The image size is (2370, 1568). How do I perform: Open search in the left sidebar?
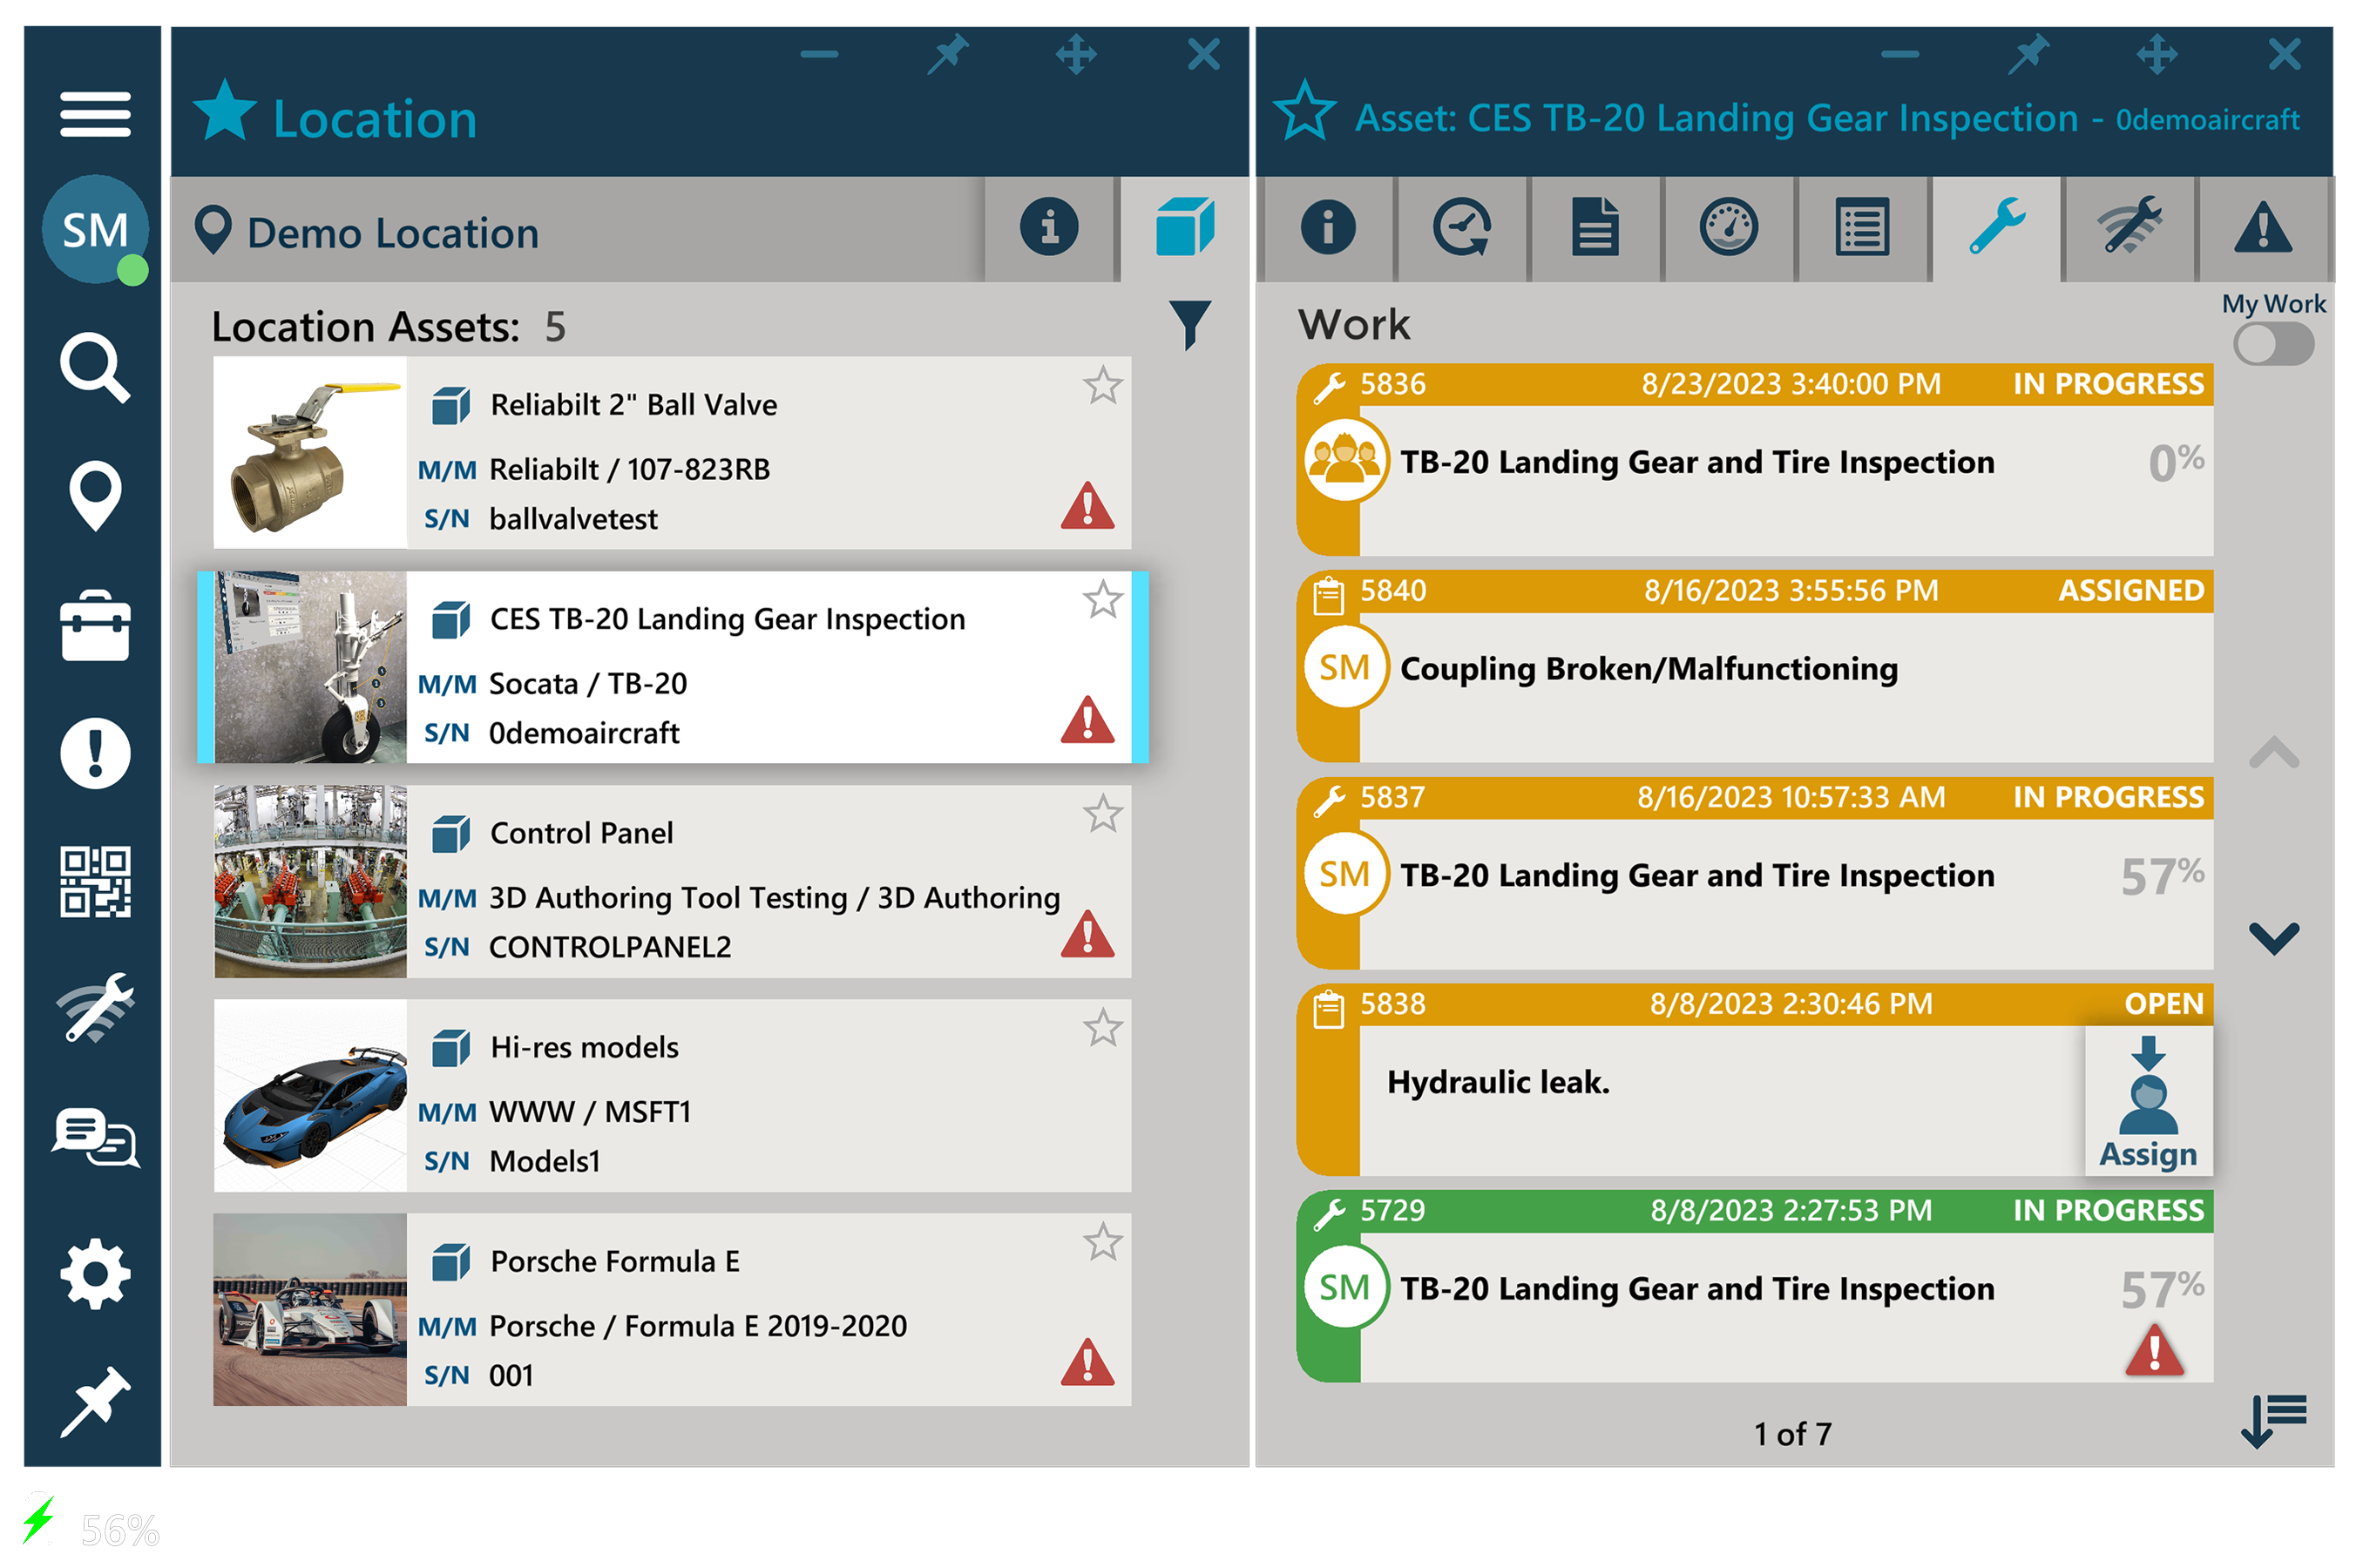click(x=95, y=367)
